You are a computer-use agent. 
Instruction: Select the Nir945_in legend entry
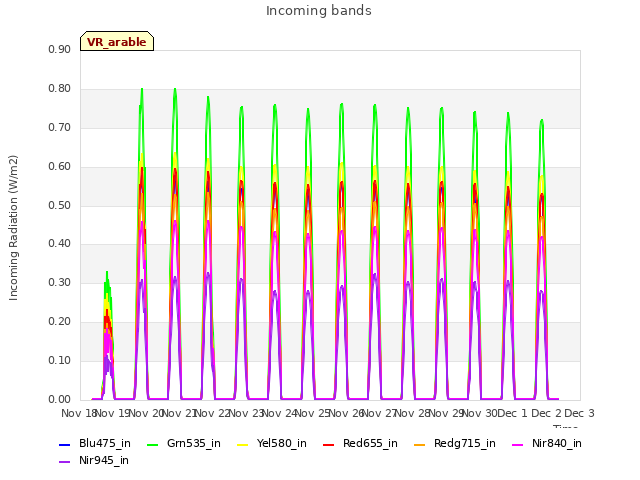click(94, 460)
